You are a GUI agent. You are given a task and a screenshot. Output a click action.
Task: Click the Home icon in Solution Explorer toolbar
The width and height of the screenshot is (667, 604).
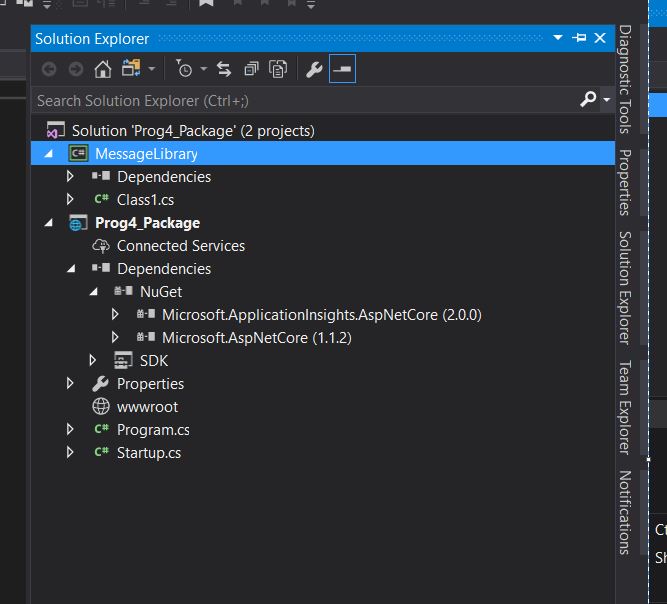102,69
